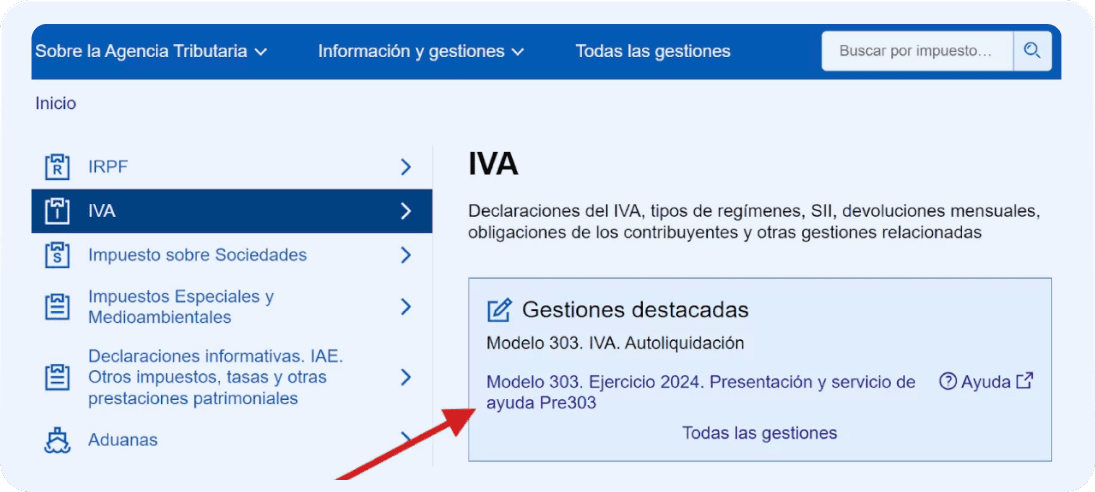Expand the IRPF row chevron

click(x=406, y=167)
